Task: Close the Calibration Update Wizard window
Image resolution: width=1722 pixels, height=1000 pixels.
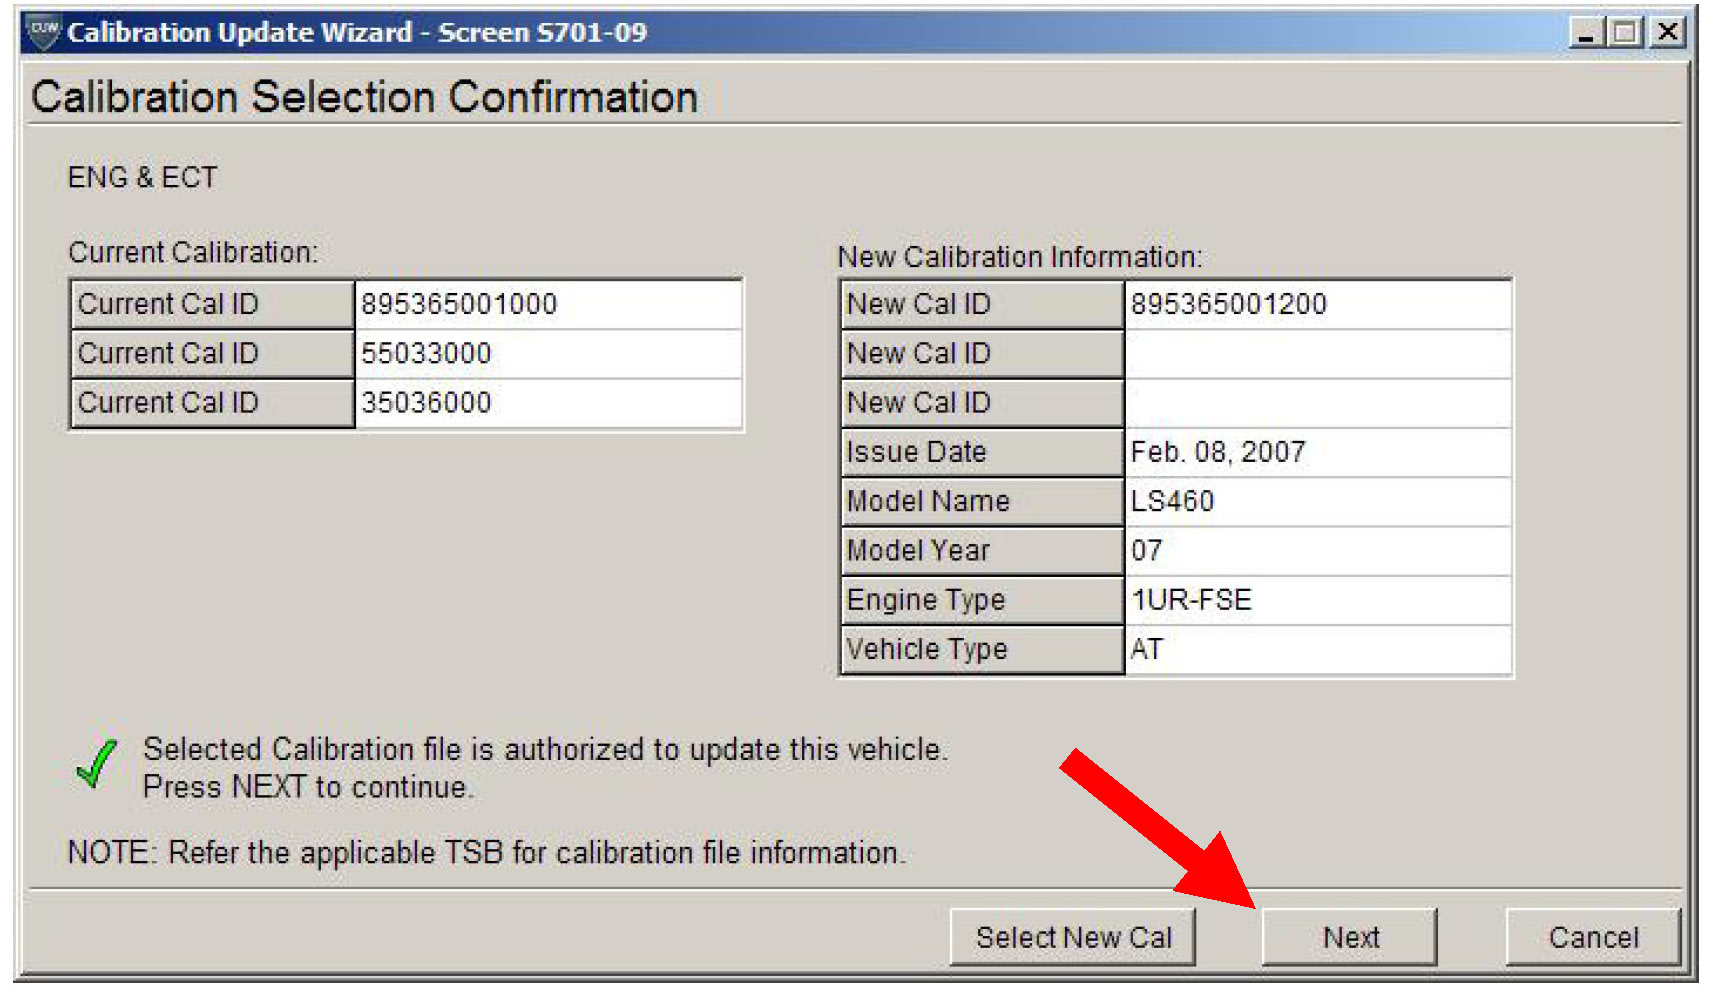Action: click(x=1667, y=33)
